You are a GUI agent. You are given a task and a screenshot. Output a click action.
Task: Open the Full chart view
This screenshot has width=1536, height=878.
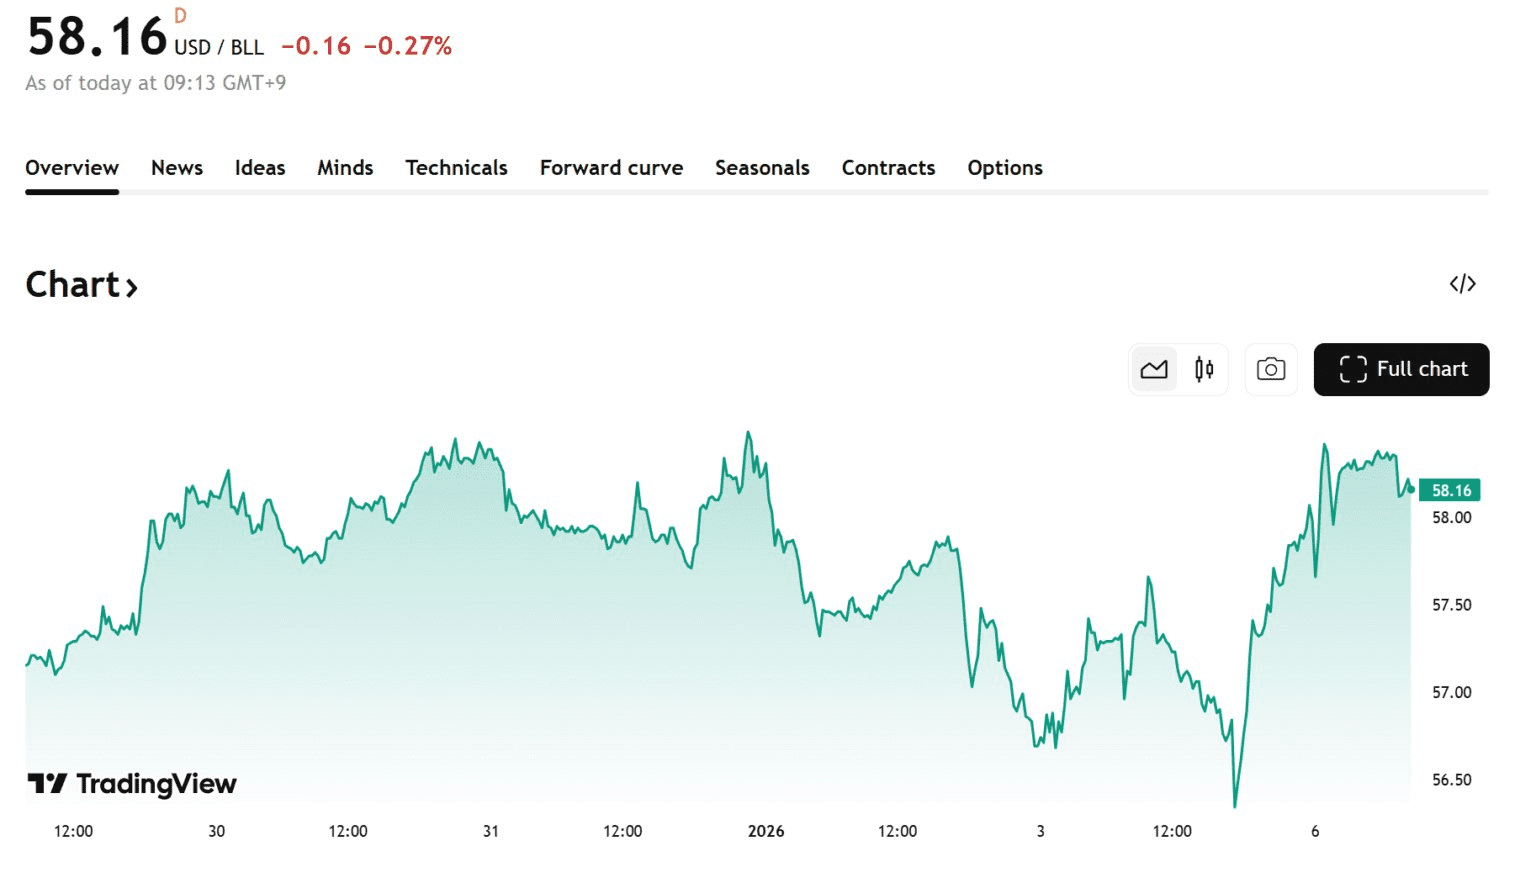[1401, 370]
